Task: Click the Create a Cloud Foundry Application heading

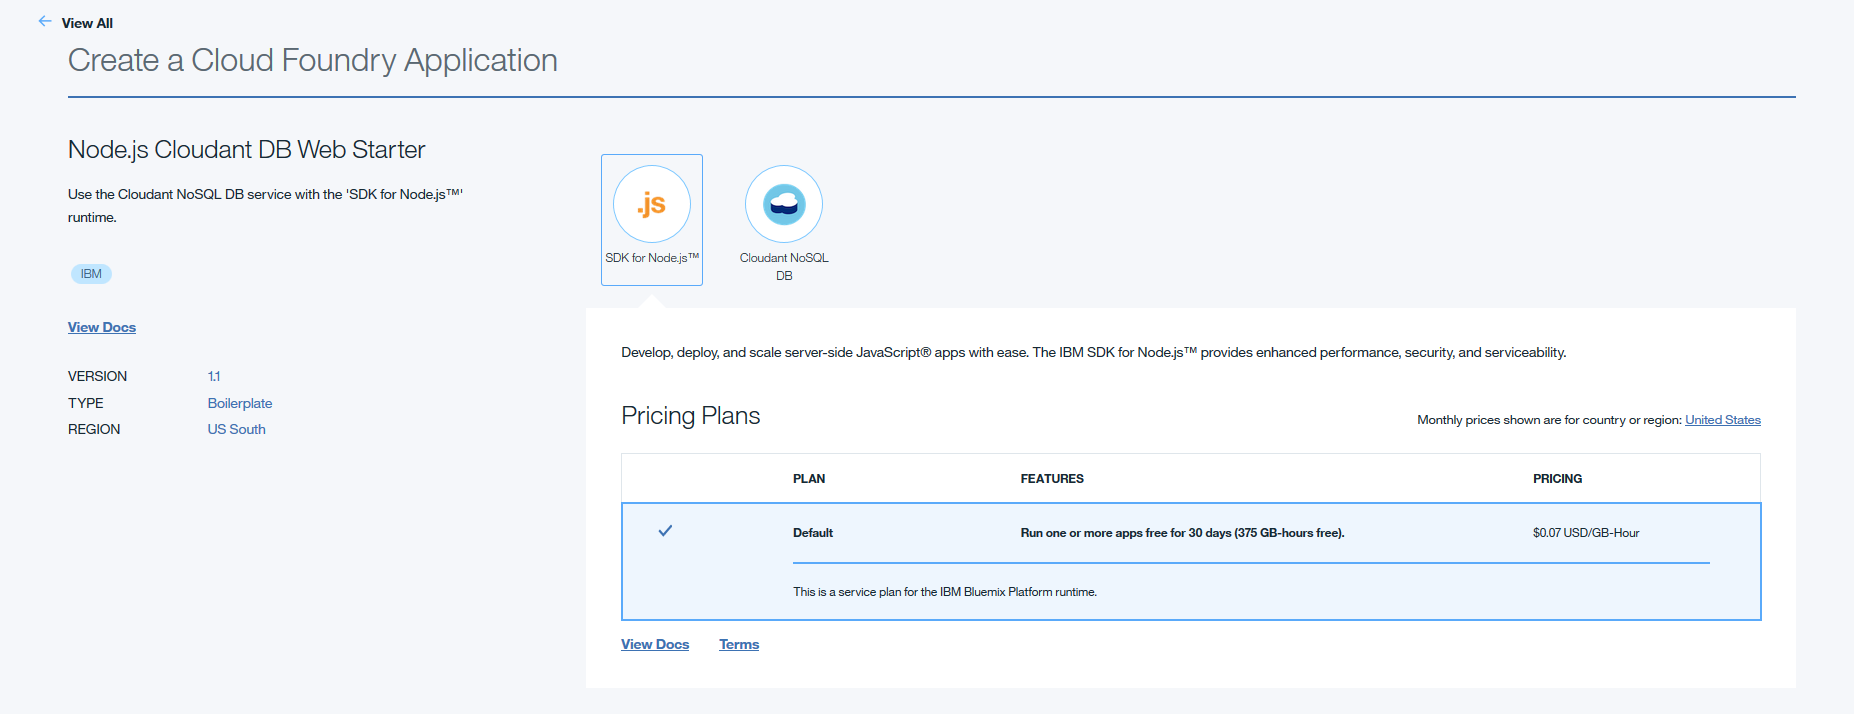Action: pos(313,60)
